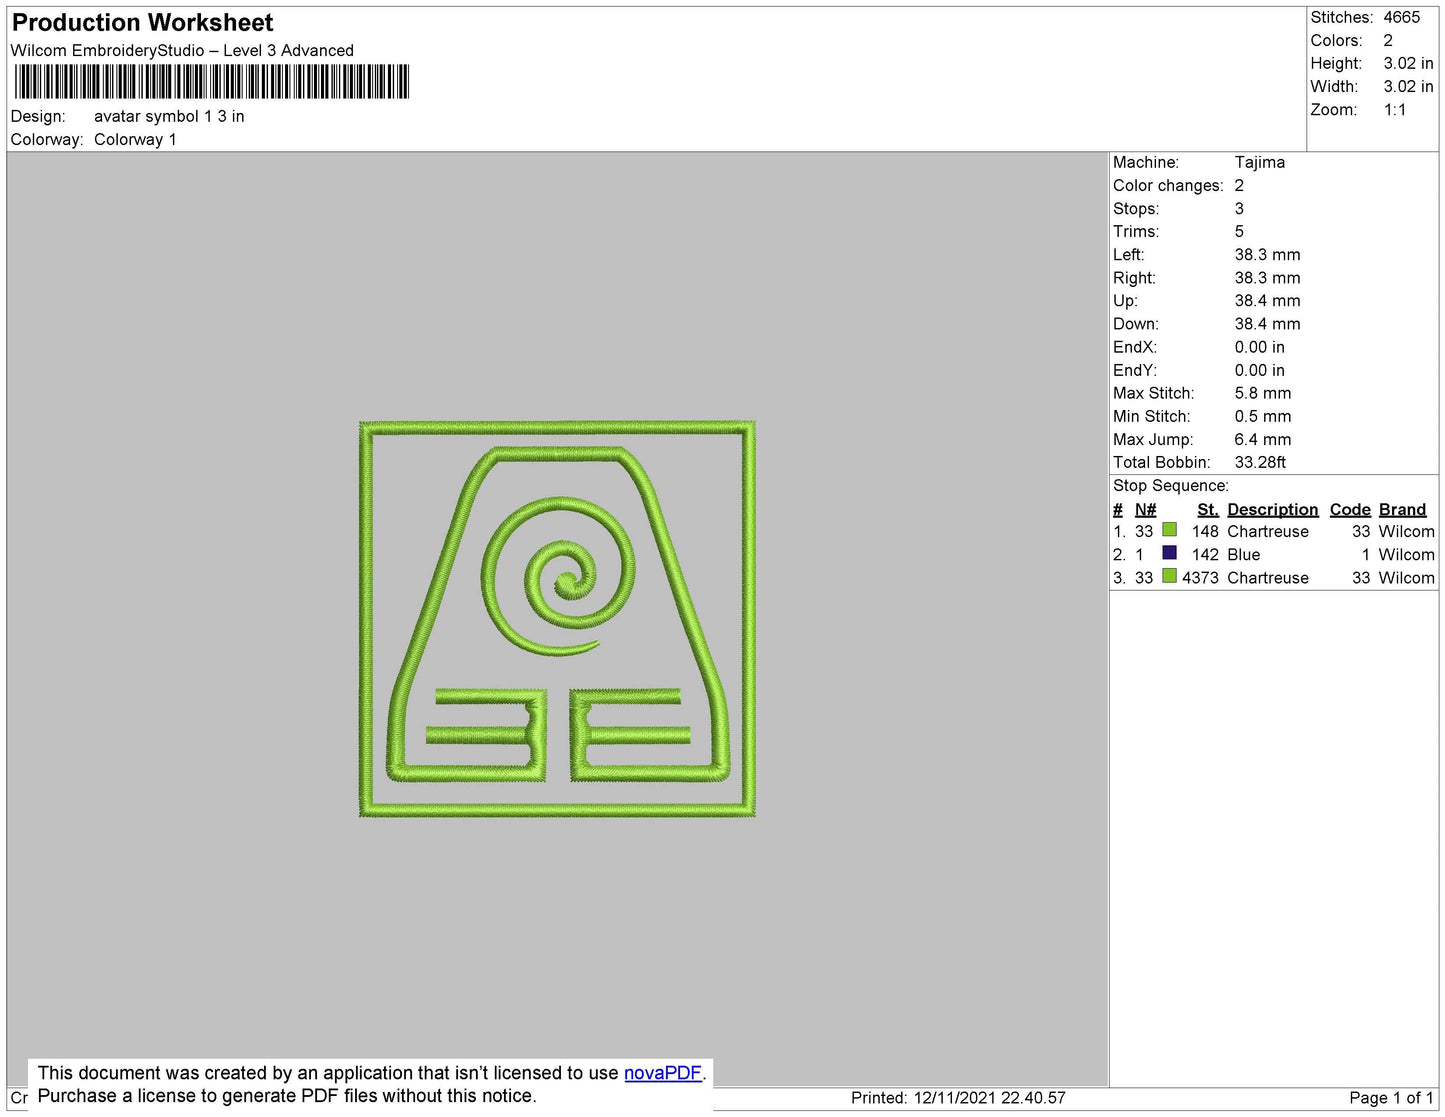Click the Zoom value 1:1
The height and width of the screenshot is (1117, 1445).
[1395, 110]
